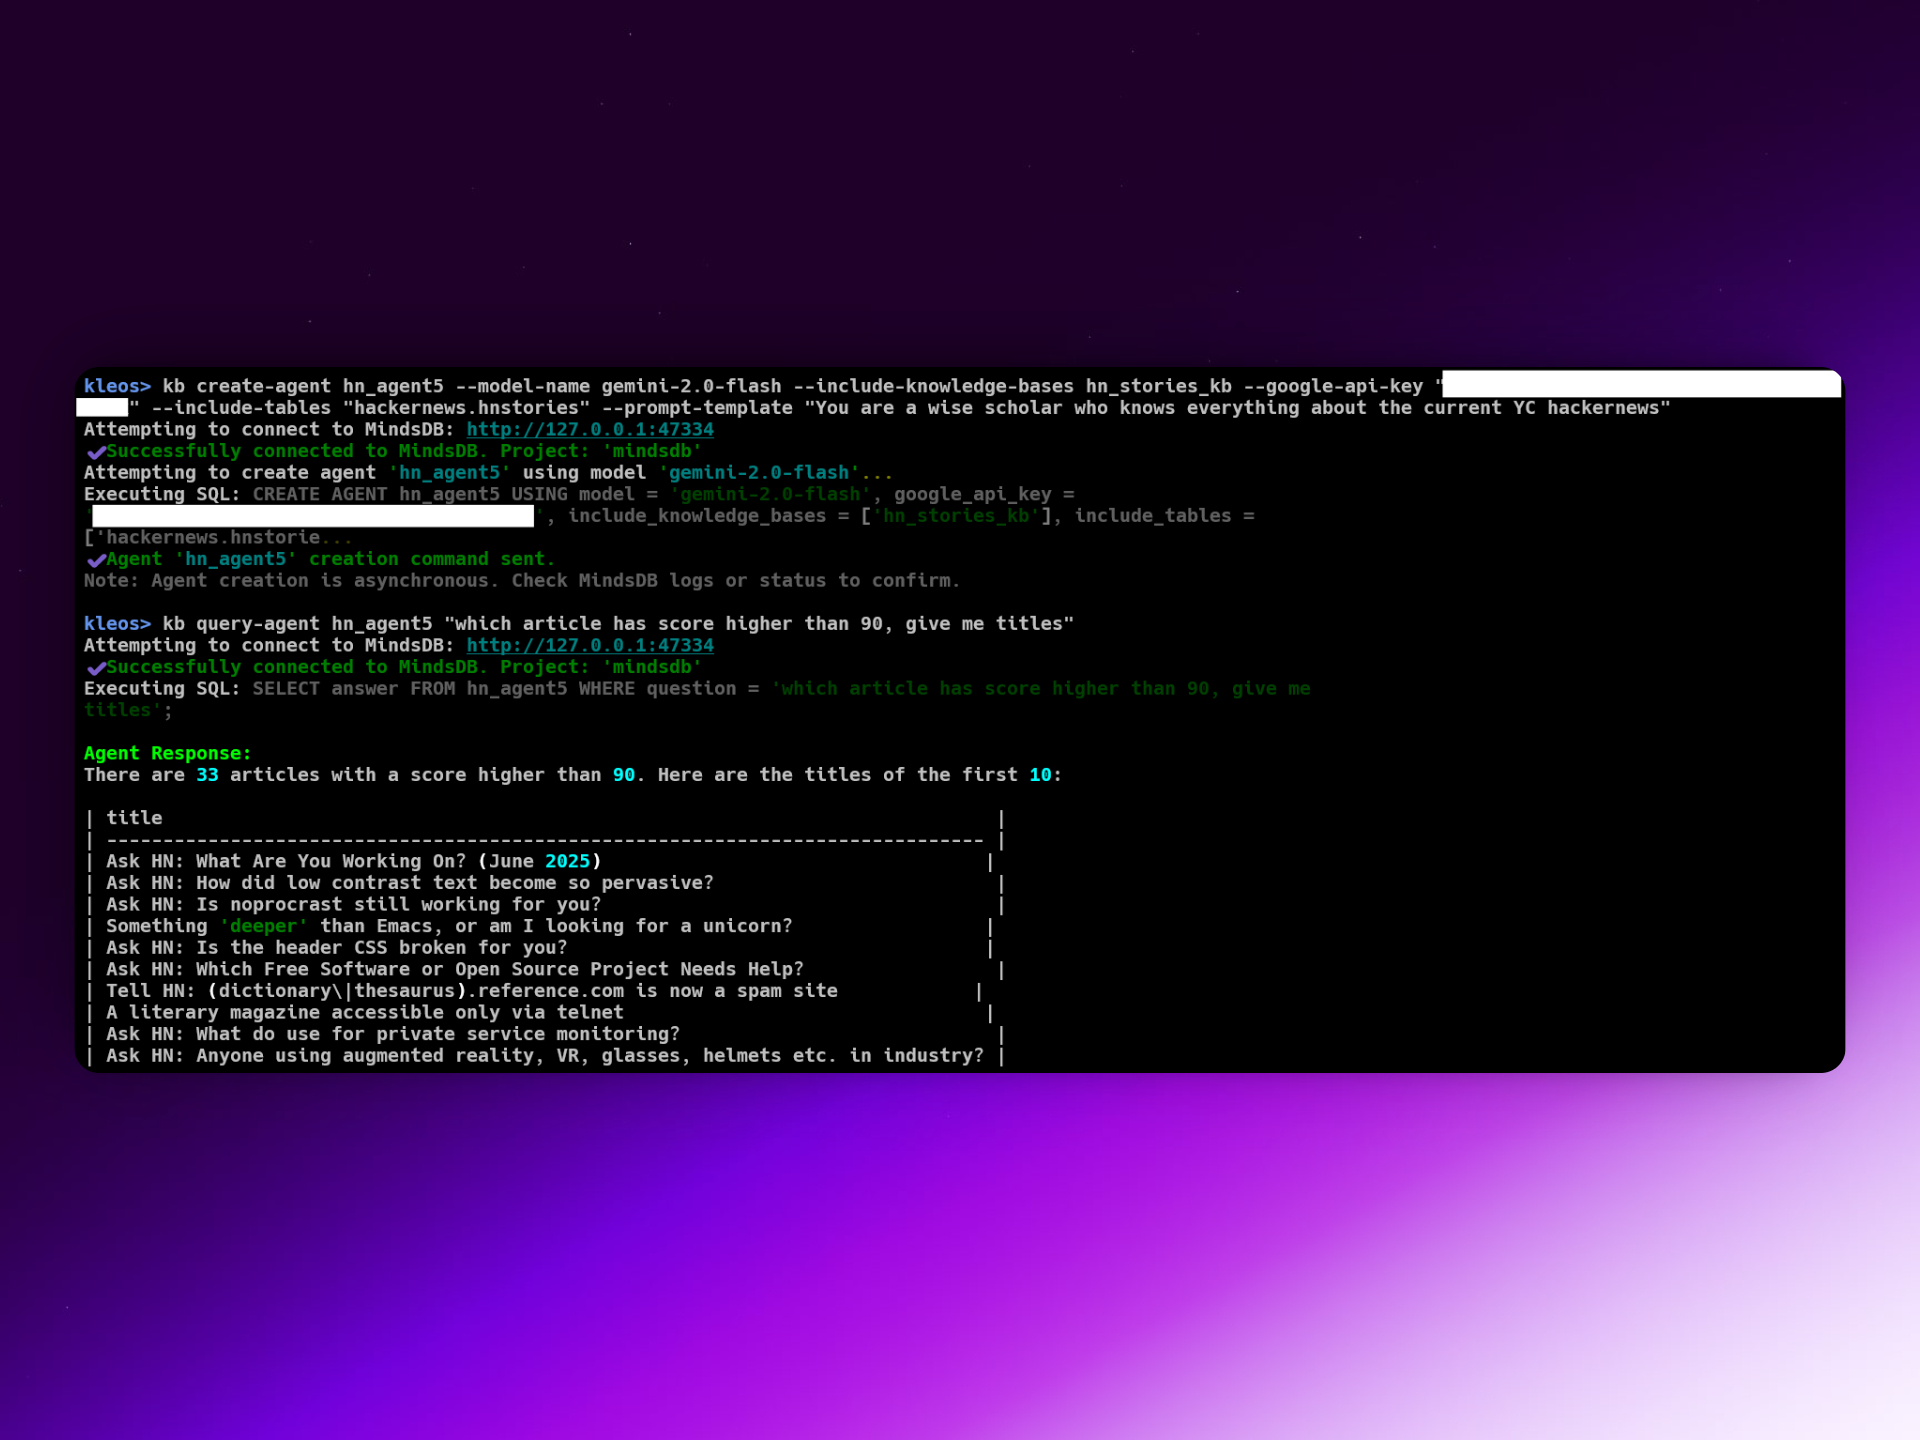Click the cyan number "10" after "the first"
Screen dimensions: 1920x1440
[1040, 775]
